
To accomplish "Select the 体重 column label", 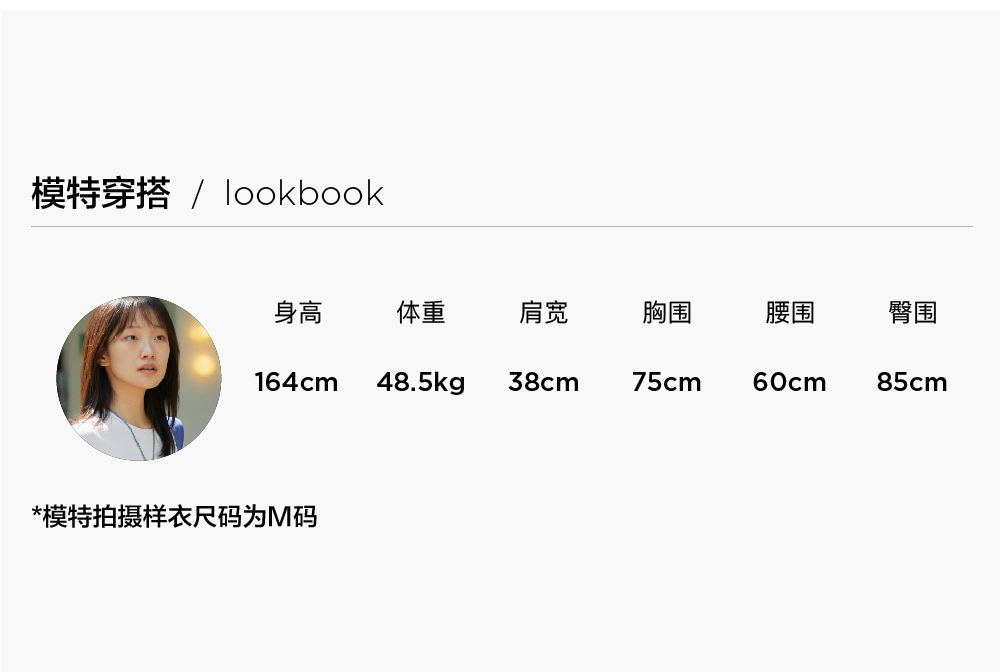I will tap(421, 312).
